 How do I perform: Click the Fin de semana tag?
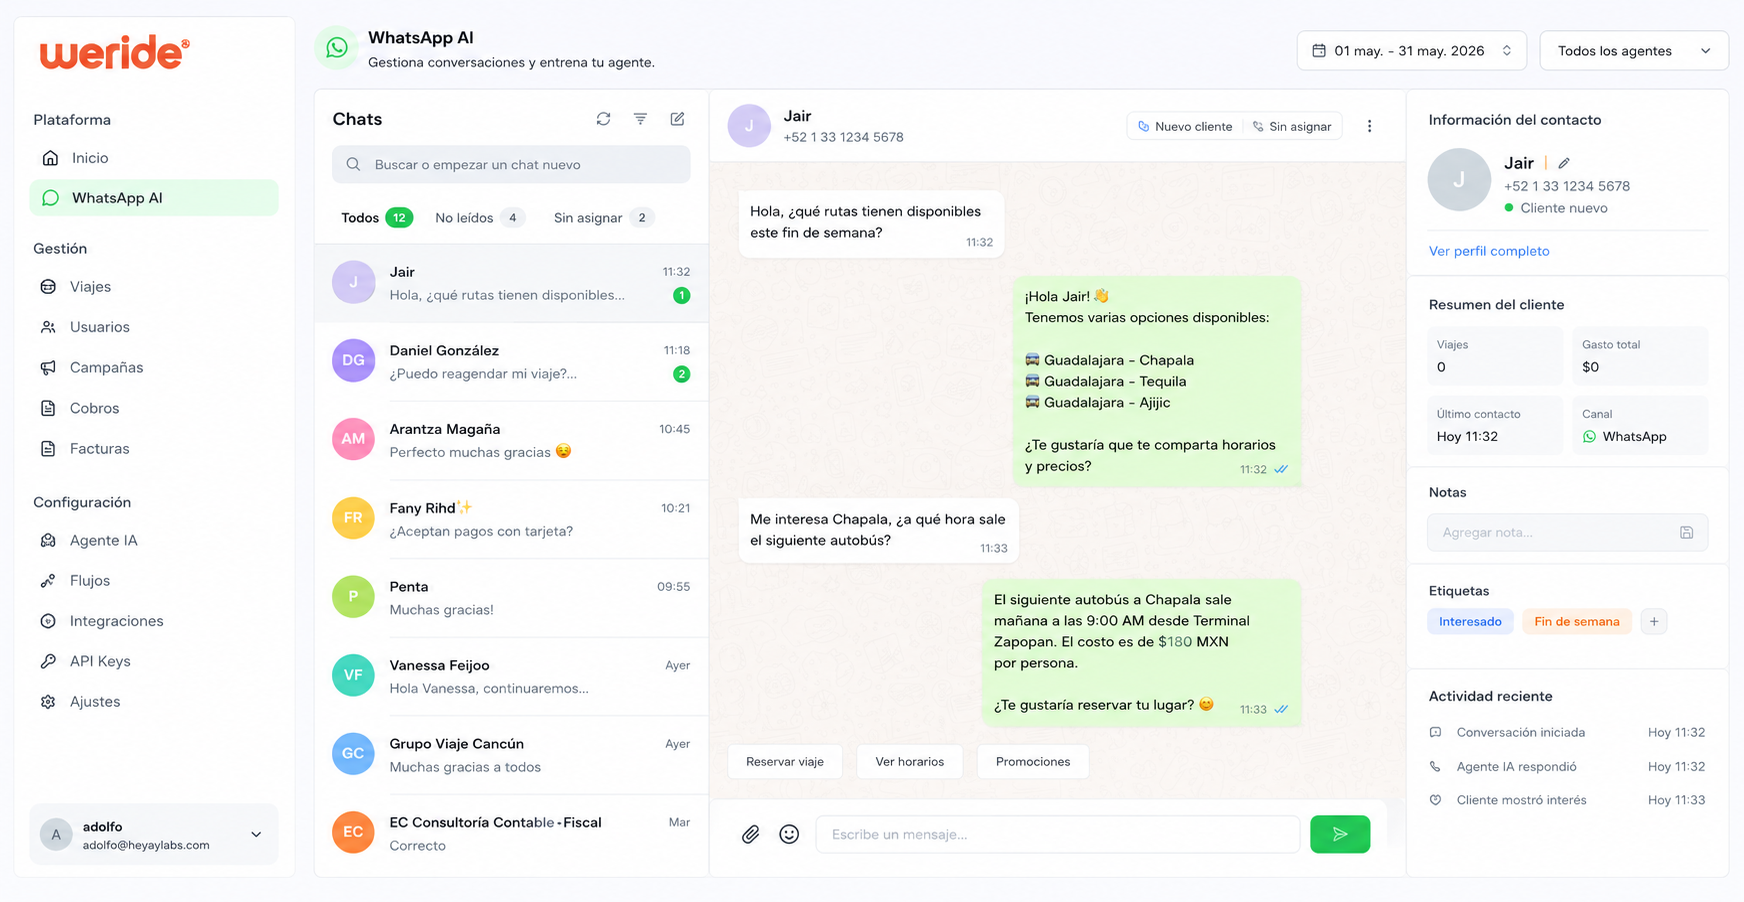1577,622
